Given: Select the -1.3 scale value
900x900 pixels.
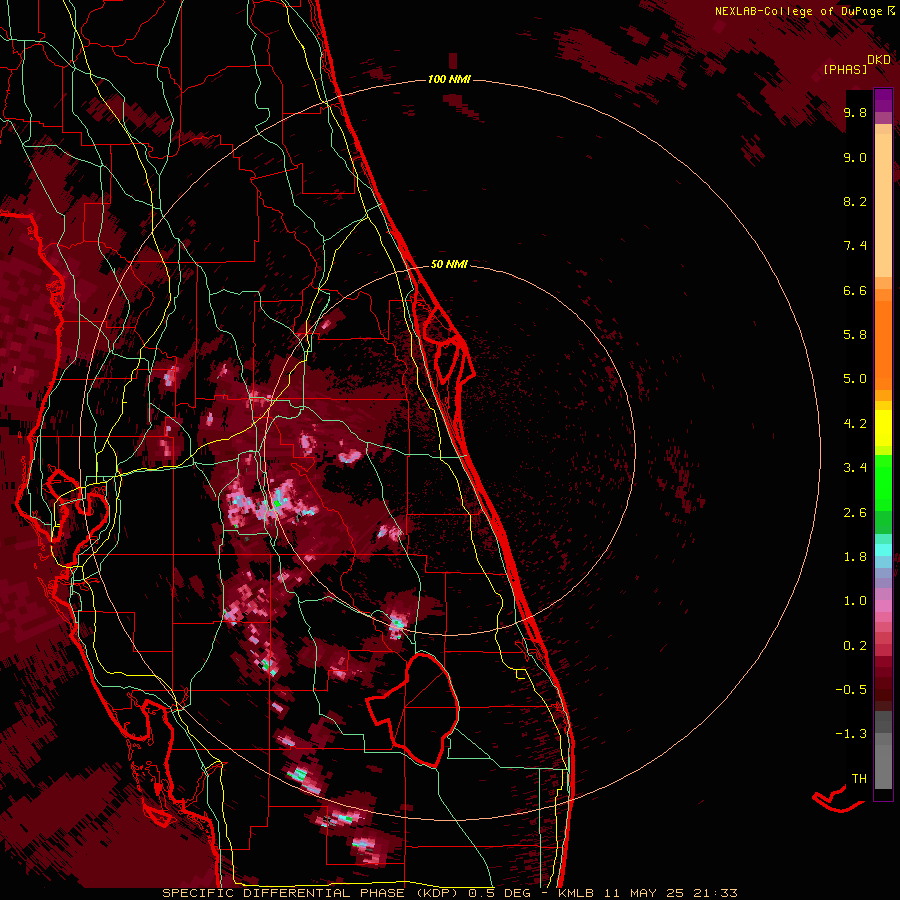Looking at the screenshot, I should pyautogui.click(x=851, y=734).
